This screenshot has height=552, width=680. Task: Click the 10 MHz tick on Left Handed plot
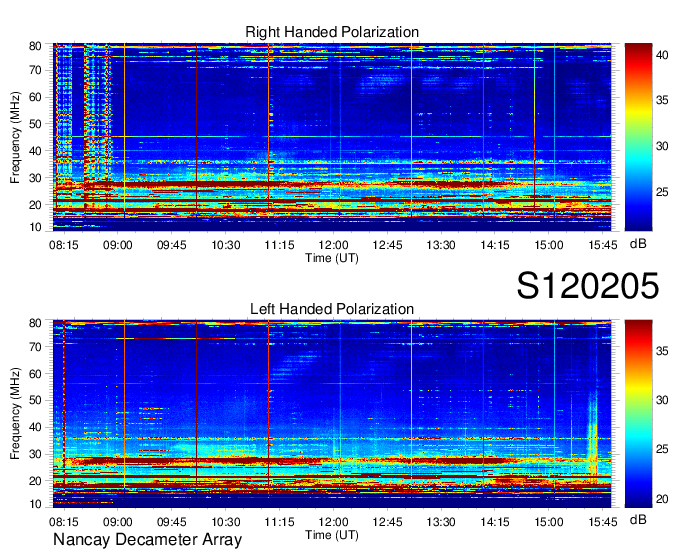(35, 505)
